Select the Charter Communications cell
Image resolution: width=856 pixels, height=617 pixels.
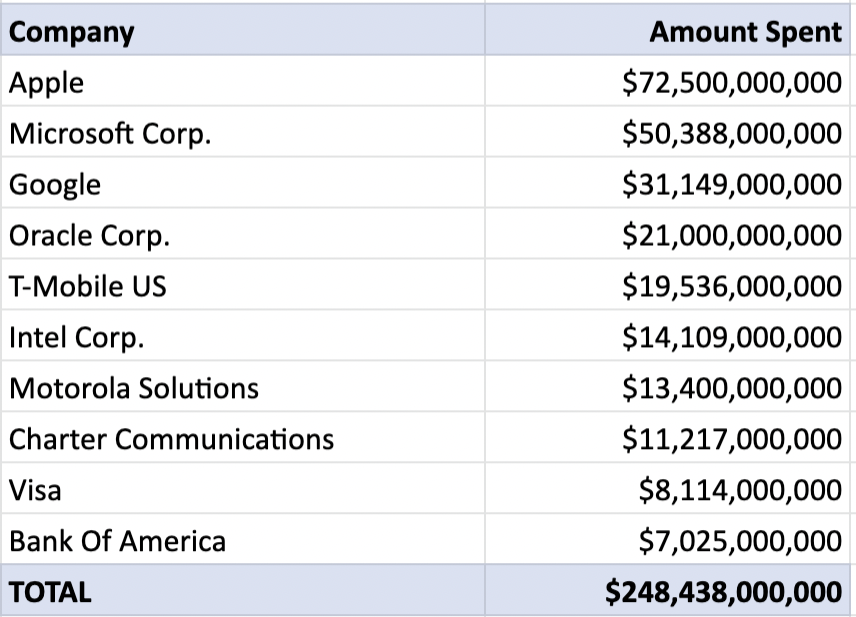coord(171,439)
